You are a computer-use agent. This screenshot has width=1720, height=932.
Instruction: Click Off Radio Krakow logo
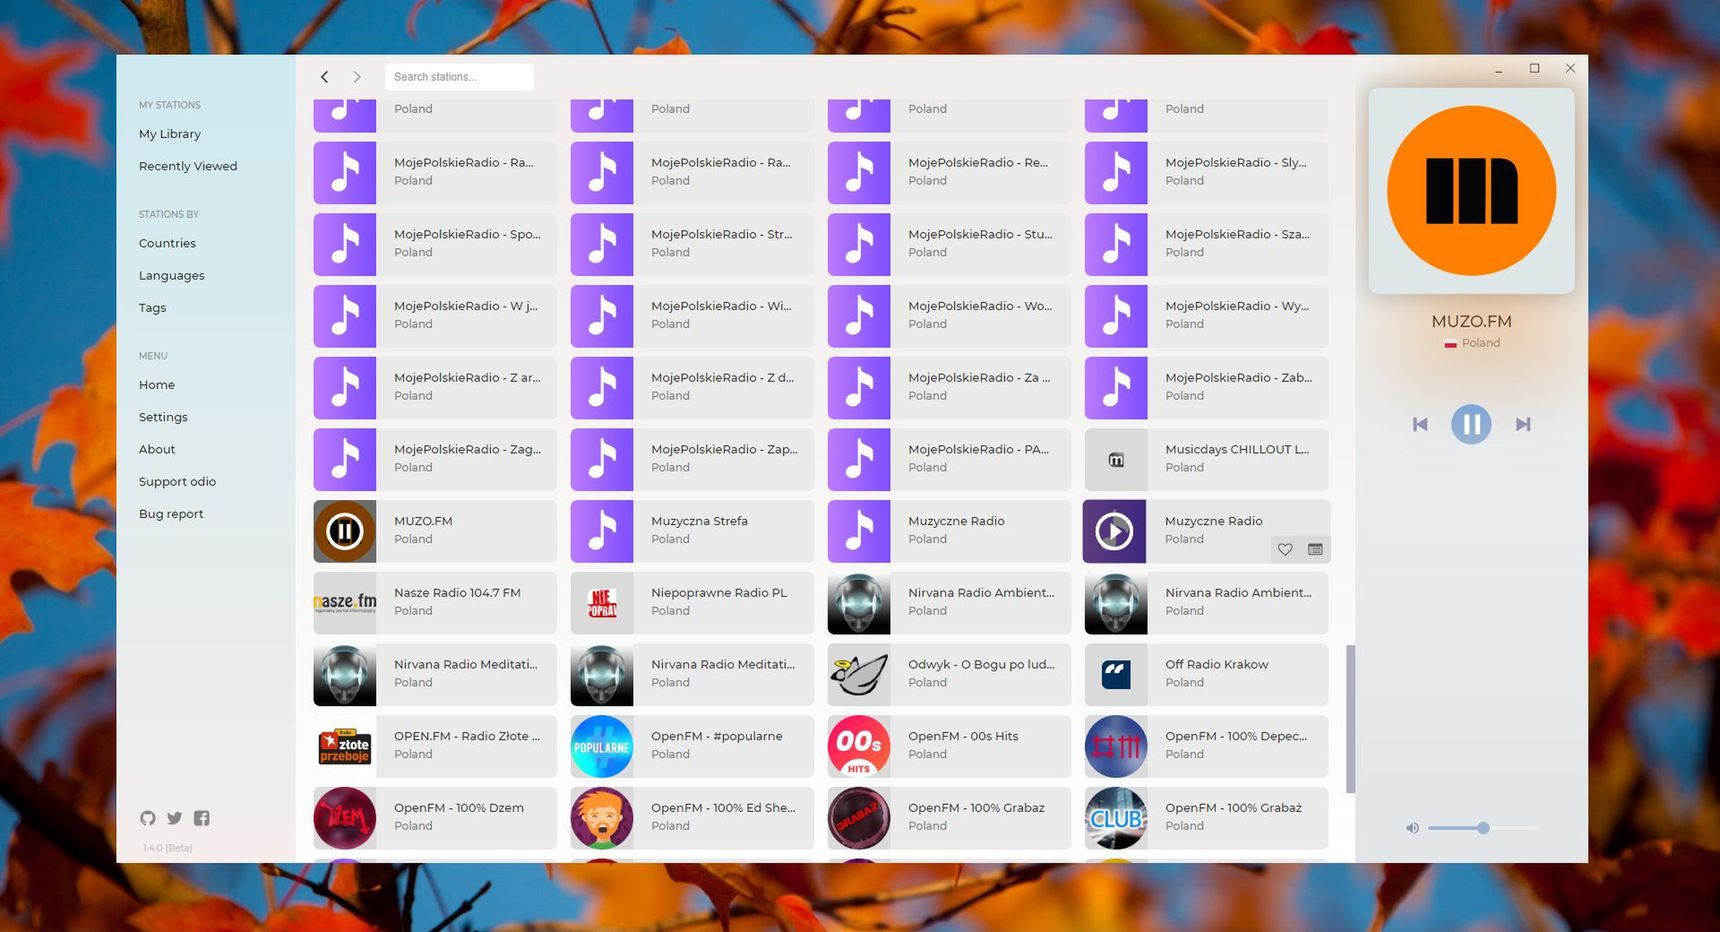pos(1116,675)
